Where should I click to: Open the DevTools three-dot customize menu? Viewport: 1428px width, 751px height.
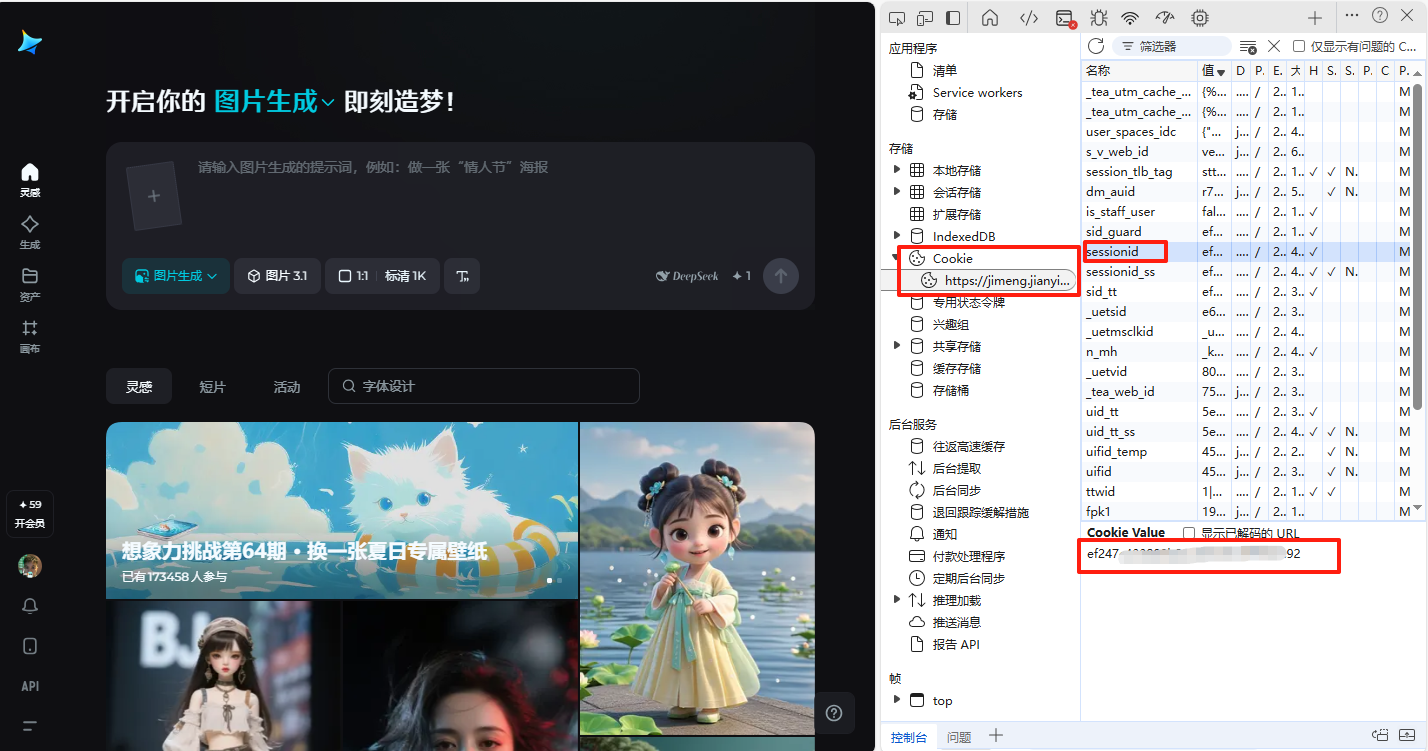tap(1351, 15)
